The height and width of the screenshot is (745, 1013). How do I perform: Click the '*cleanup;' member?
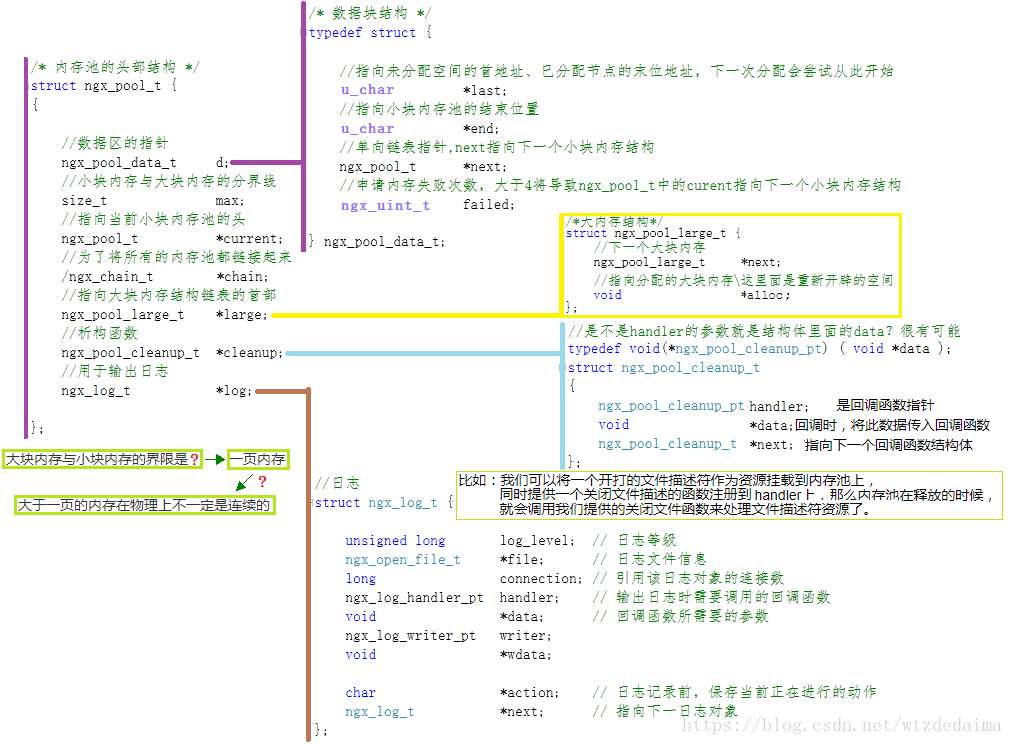coord(249,353)
